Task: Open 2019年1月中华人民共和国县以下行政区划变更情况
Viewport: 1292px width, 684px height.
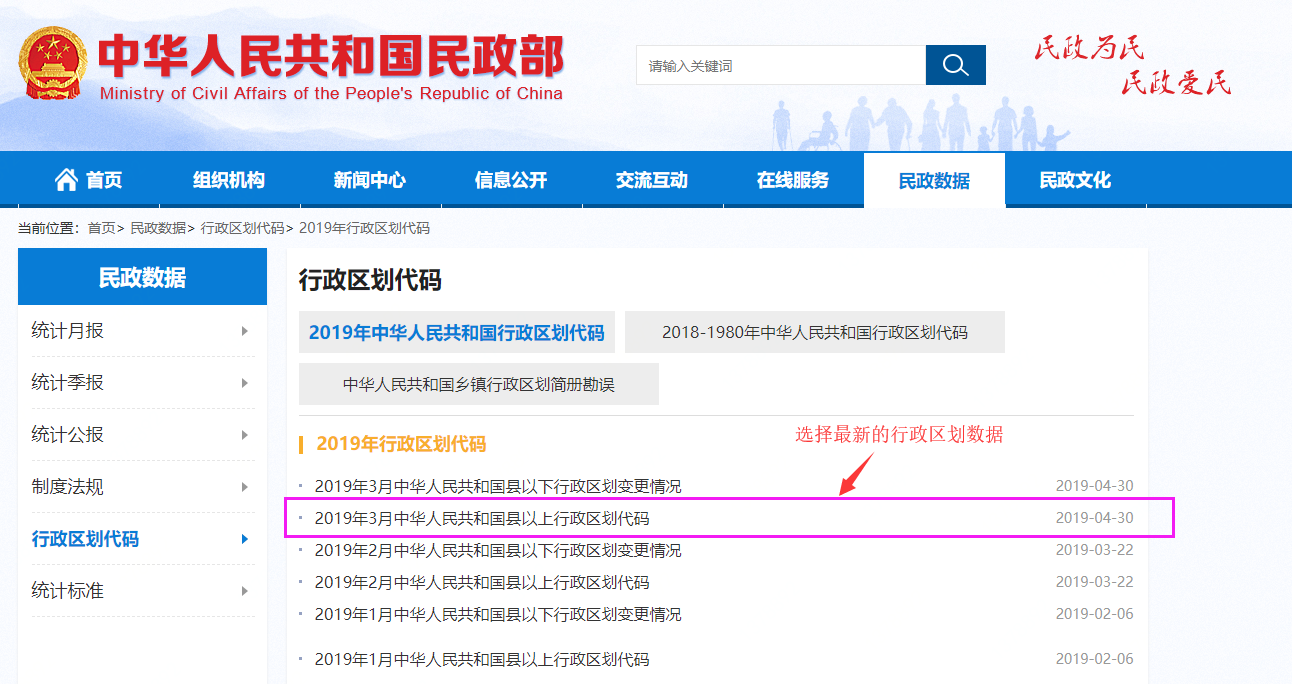Action: [x=498, y=615]
